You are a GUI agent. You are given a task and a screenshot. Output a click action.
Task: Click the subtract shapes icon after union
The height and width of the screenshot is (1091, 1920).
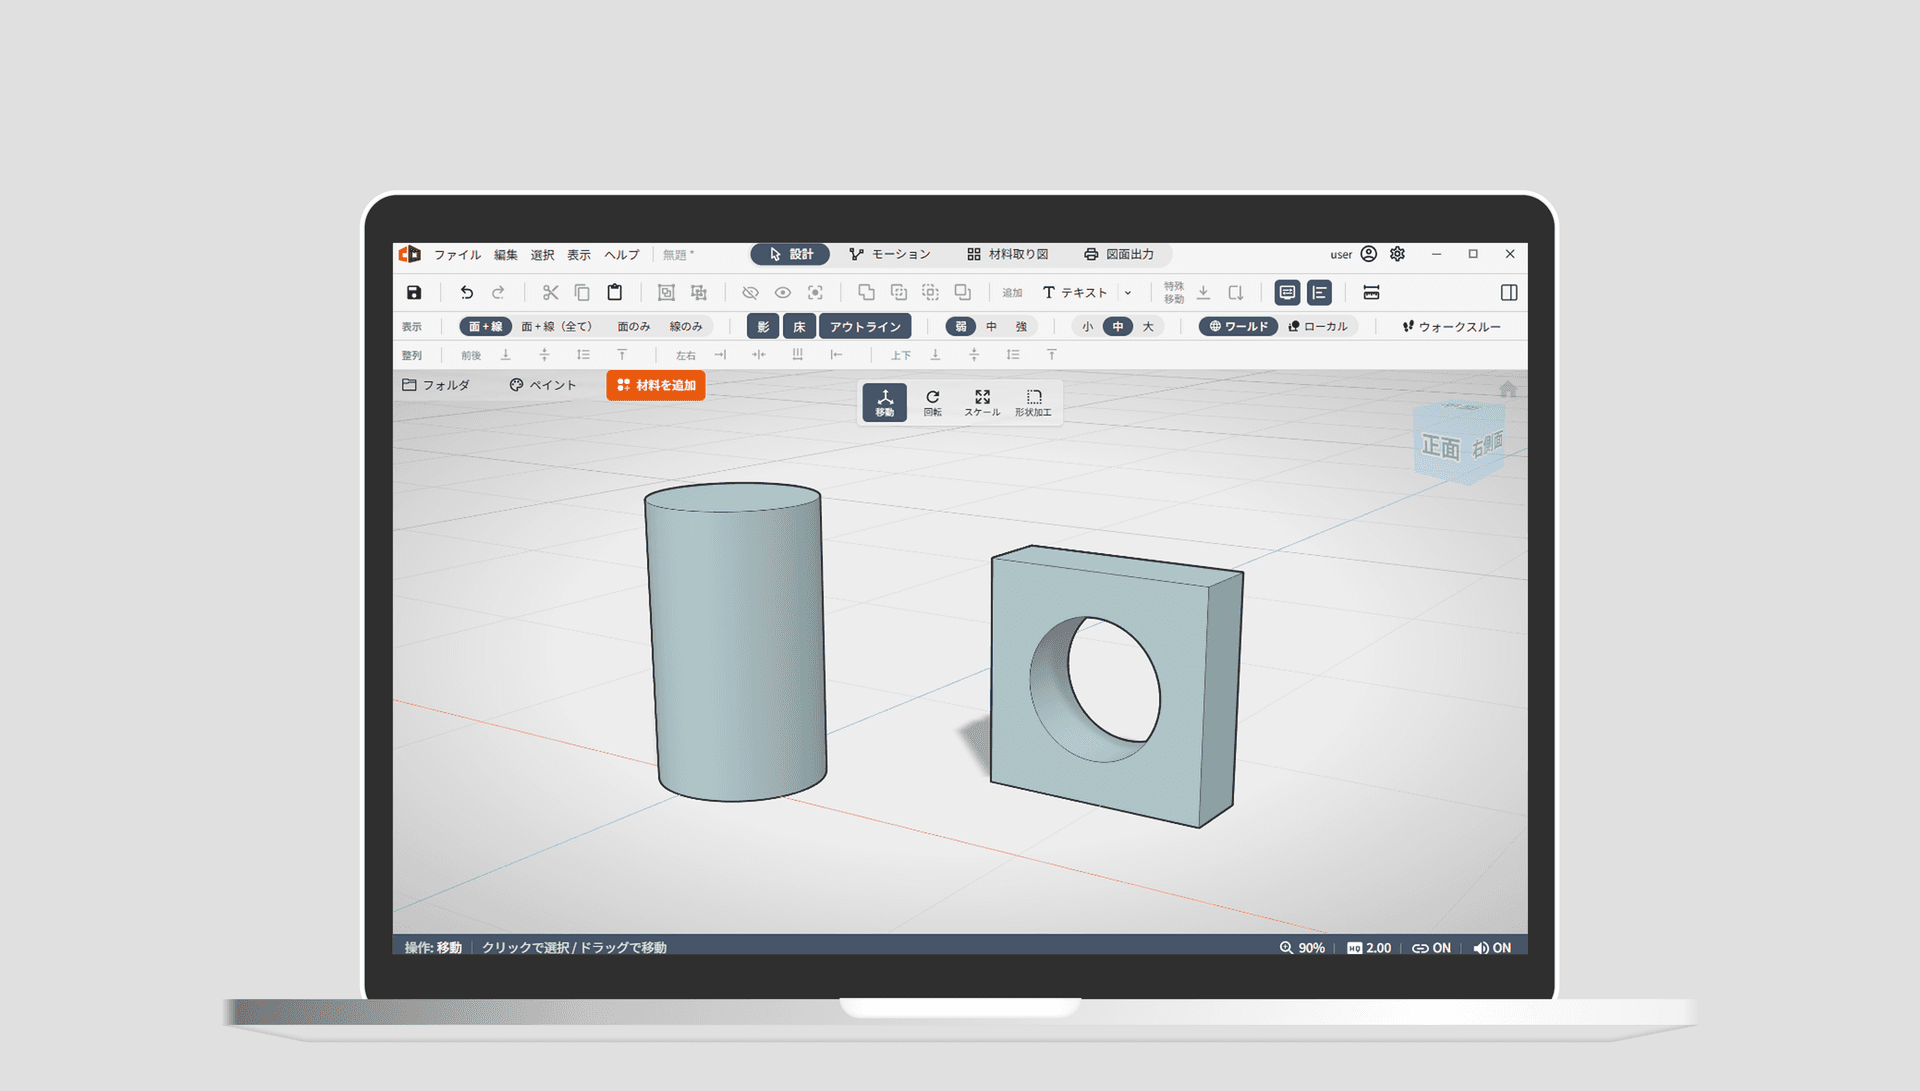coord(899,293)
